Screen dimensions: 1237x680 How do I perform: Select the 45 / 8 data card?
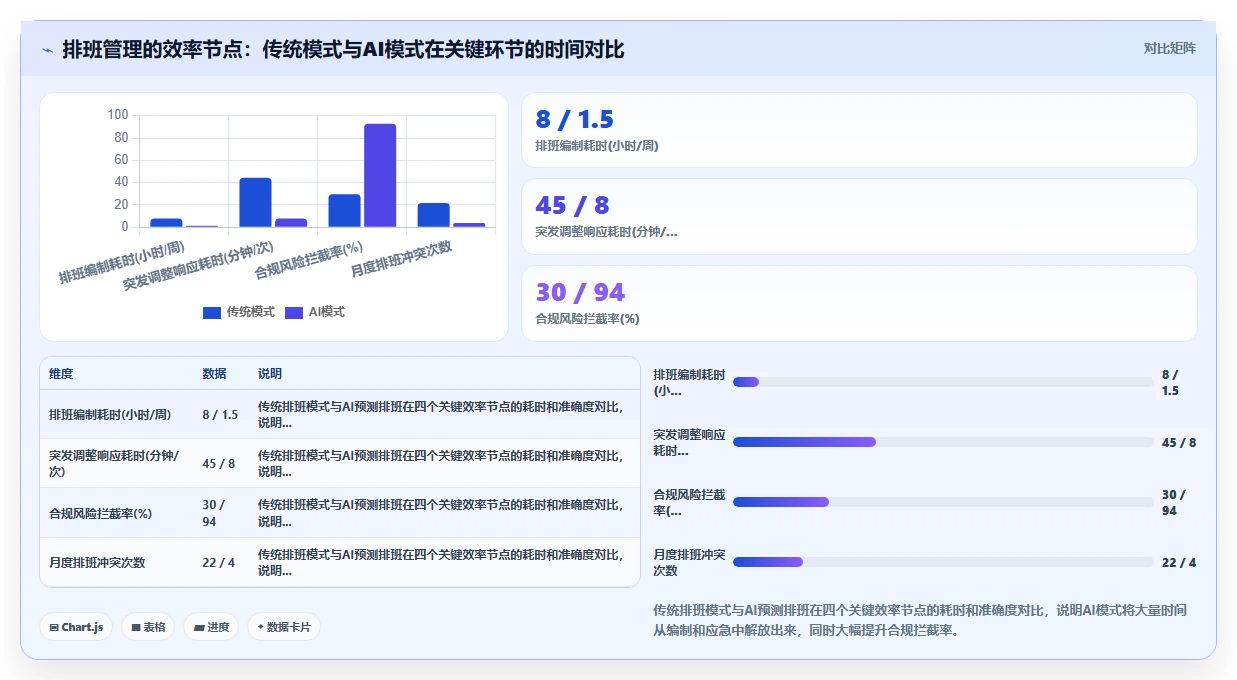pos(859,217)
